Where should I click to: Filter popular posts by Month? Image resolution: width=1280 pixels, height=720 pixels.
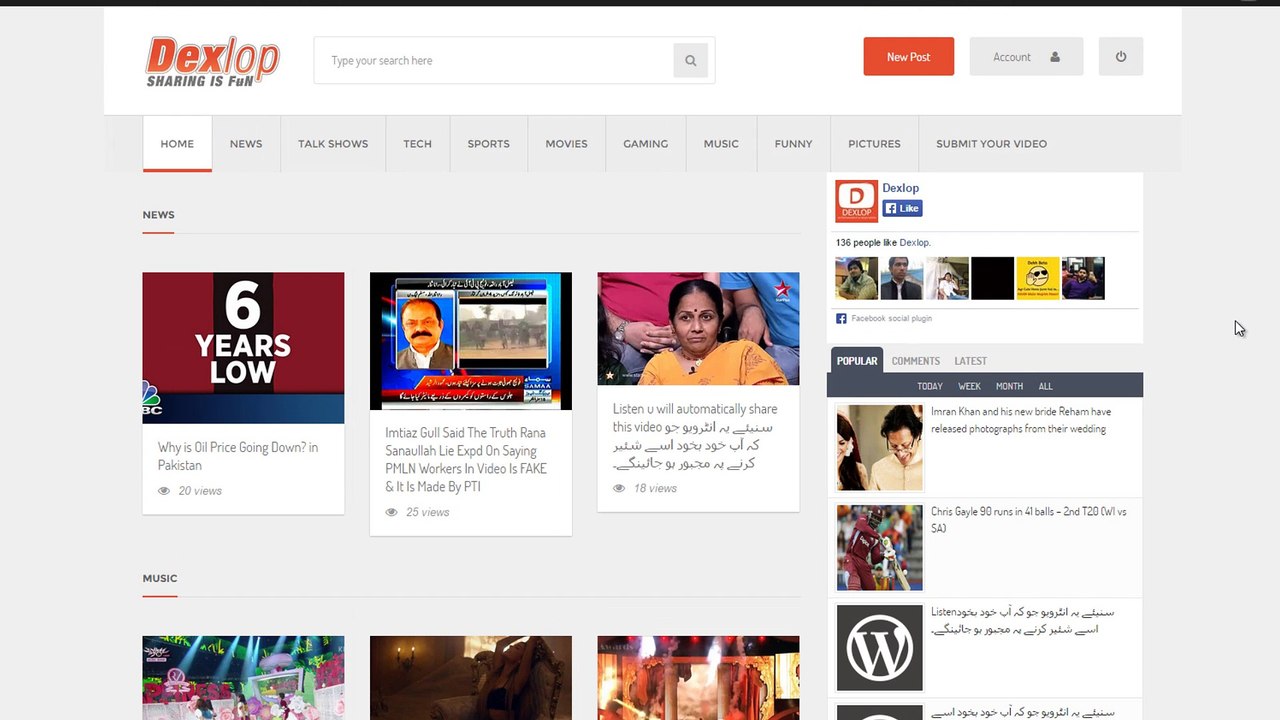pyautogui.click(x=1009, y=386)
